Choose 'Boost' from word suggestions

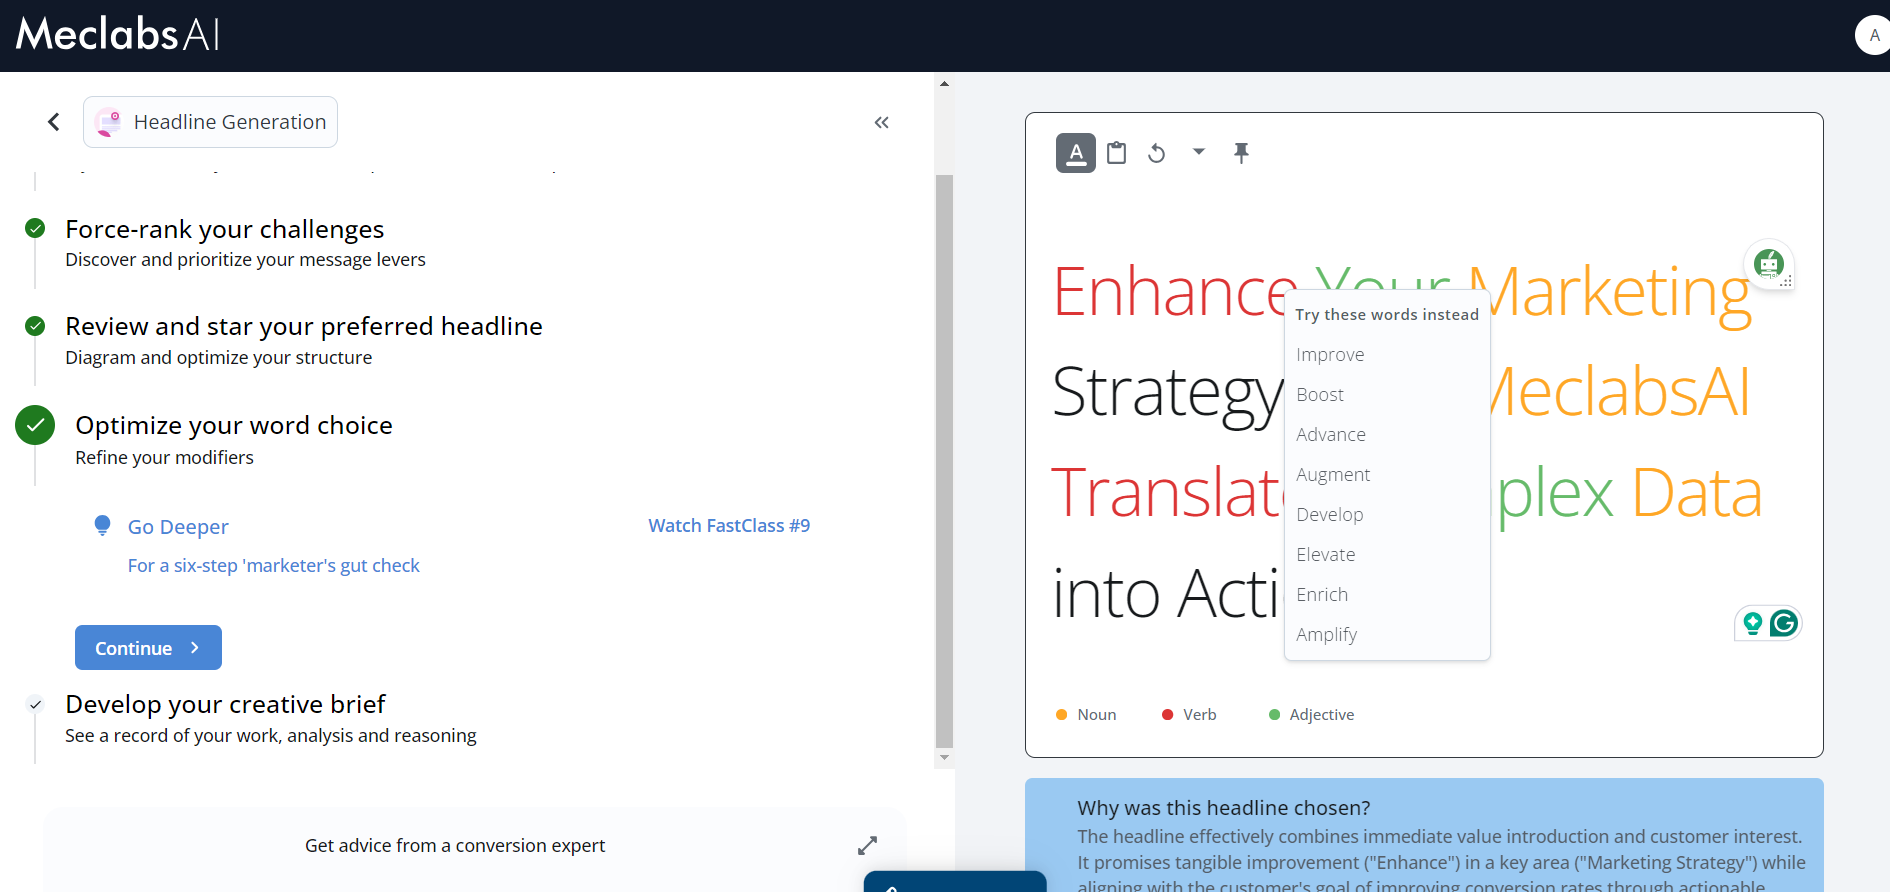tap(1320, 395)
